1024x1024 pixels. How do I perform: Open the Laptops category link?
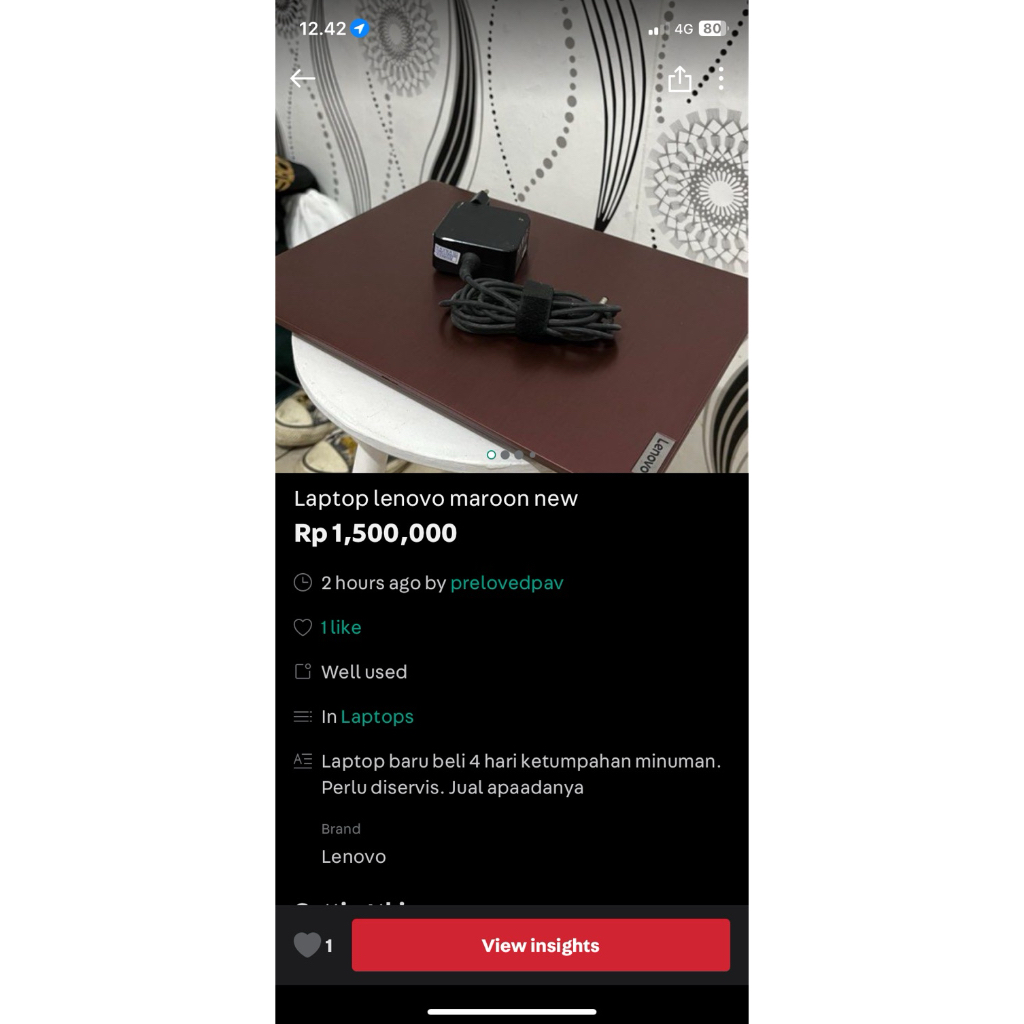[x=377, y=716]
